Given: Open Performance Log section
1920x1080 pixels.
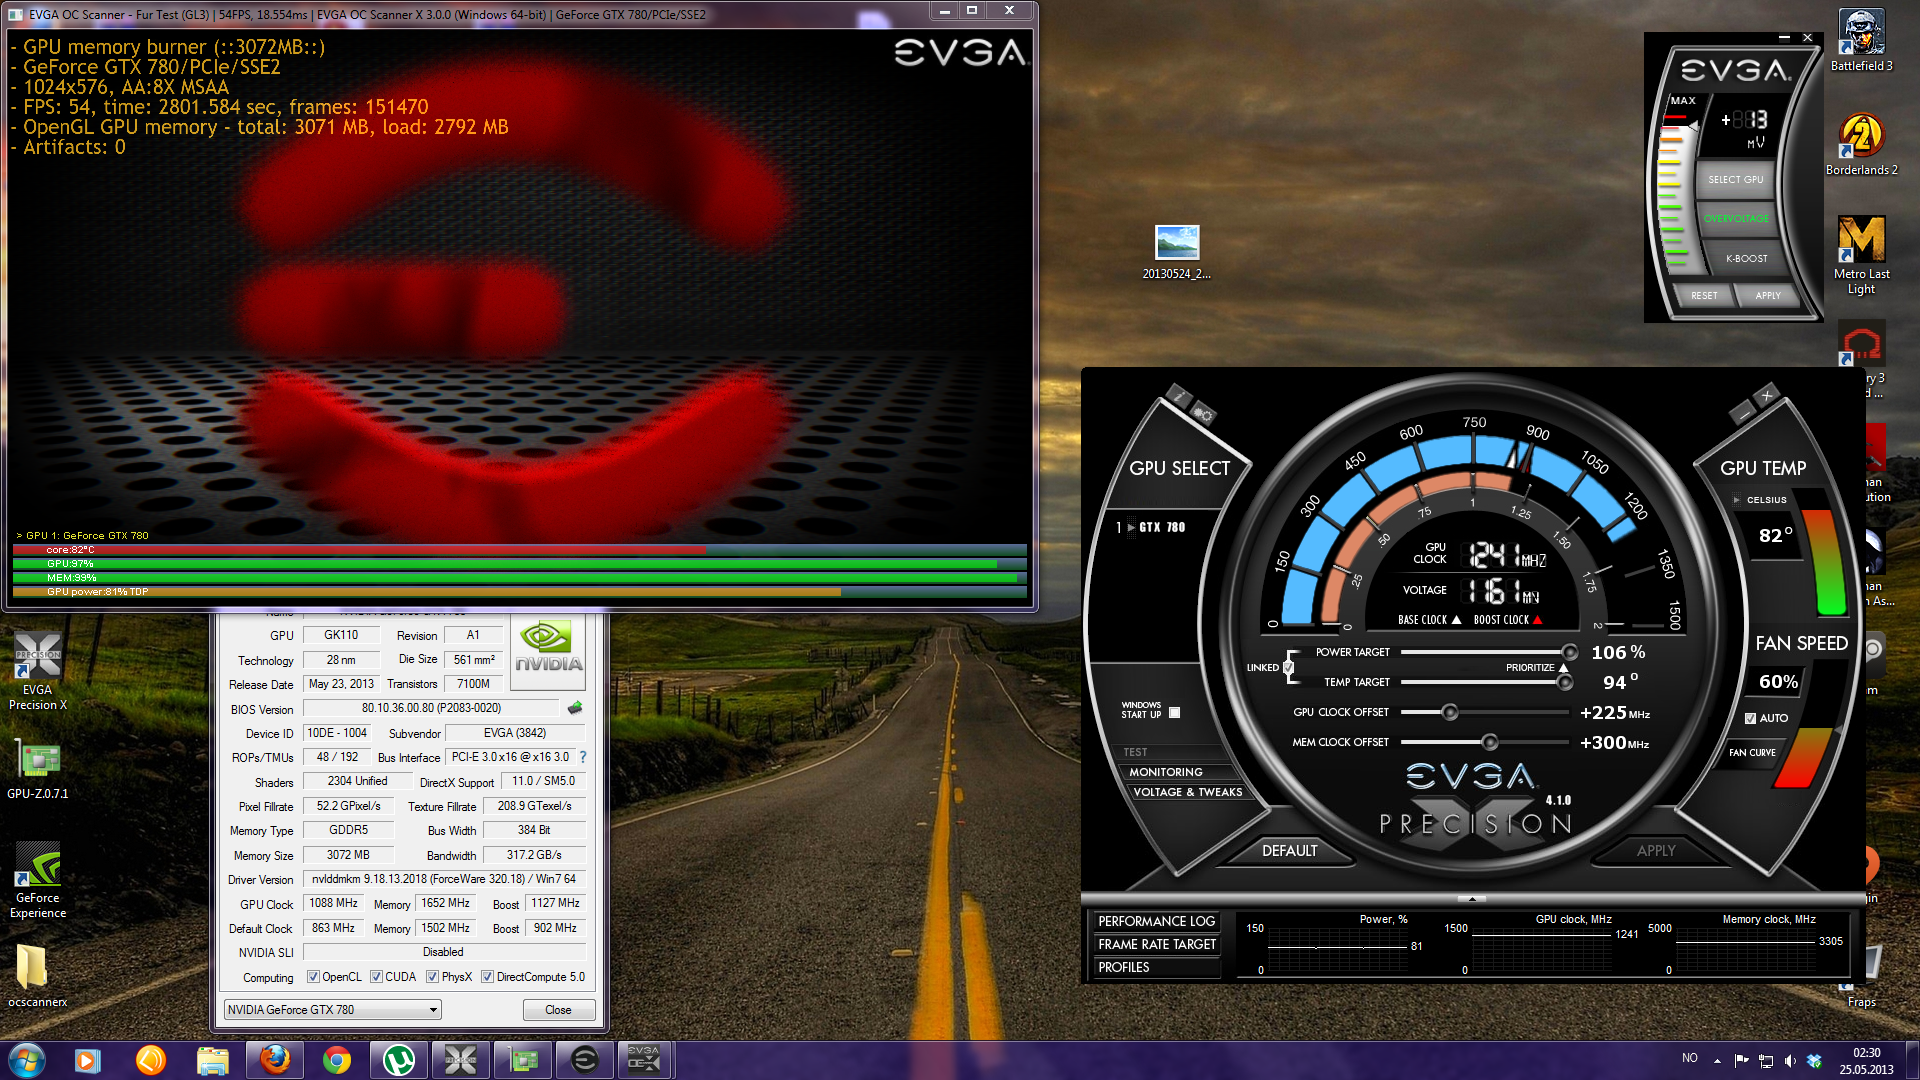Looking at the screenshot, I should click(1156, 921).
